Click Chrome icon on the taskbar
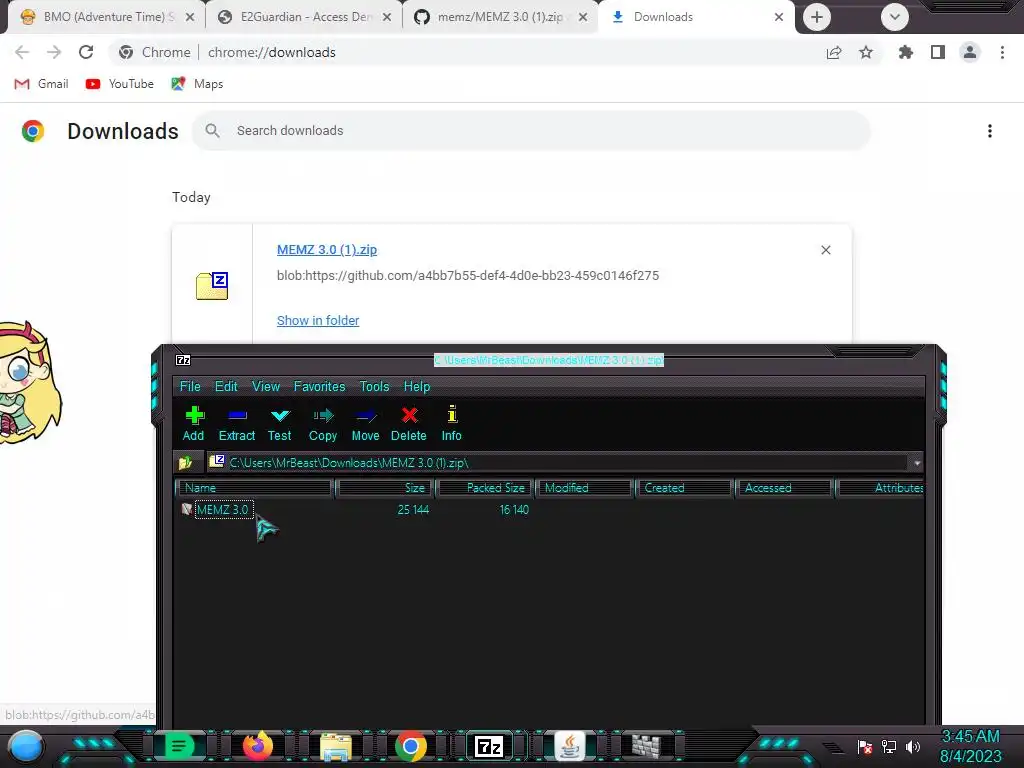 pos(411,746)
